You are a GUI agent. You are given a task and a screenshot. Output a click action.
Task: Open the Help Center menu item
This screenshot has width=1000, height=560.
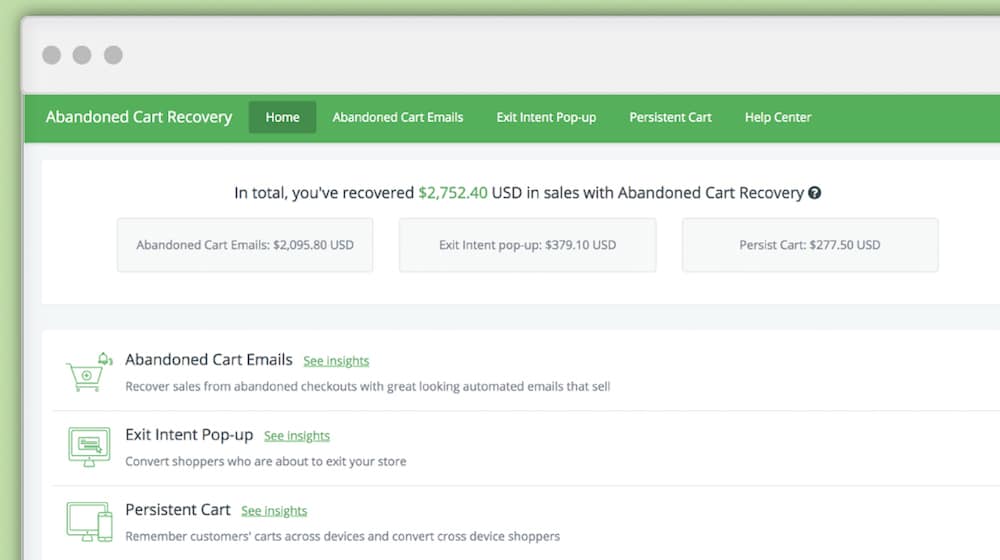[x=778, y=117]
